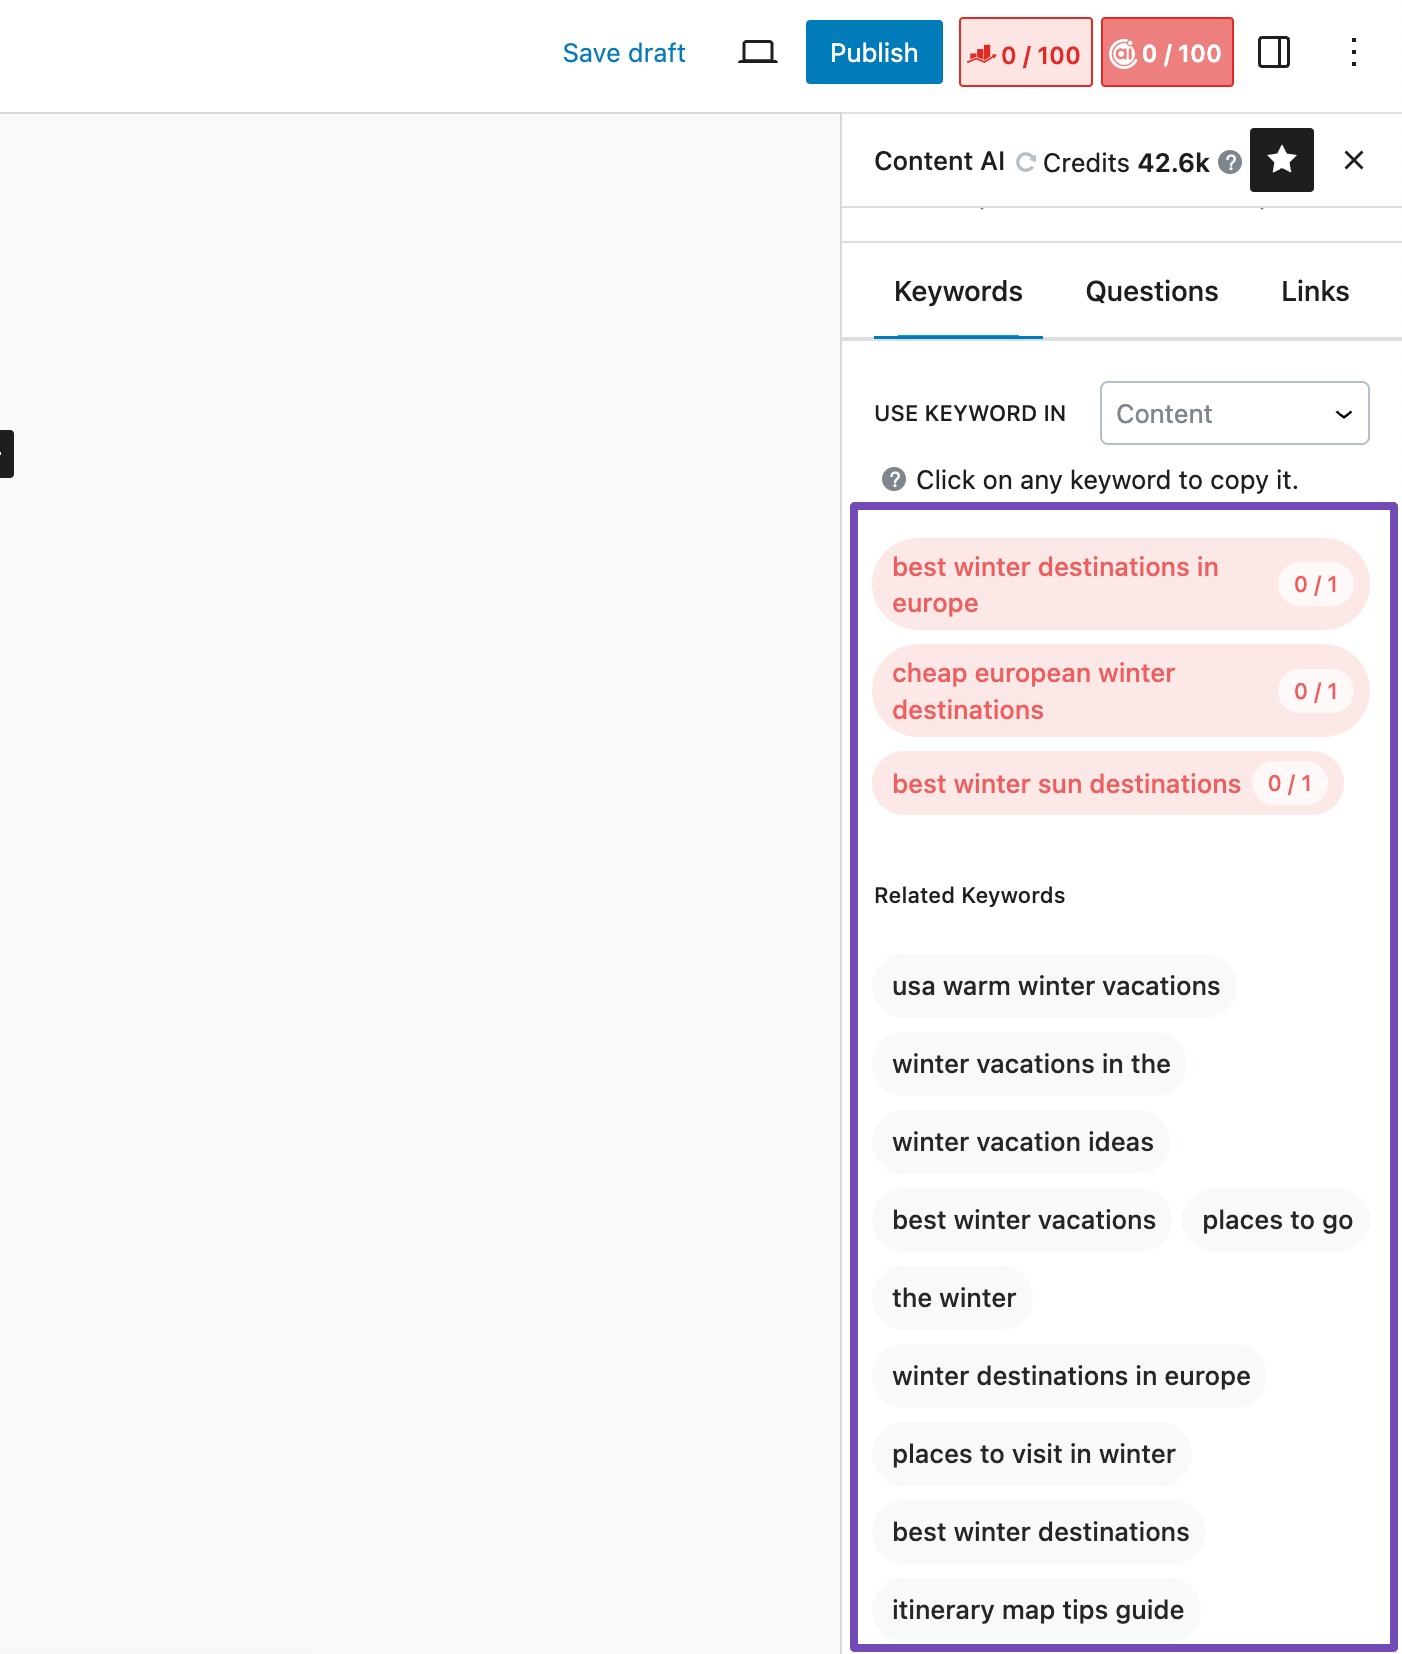Image resolution: width=1402 pixels, height=1654 pixels.
Task: Copy keyword 'cheap european winter destinations'
Action: coord(1033,691)
